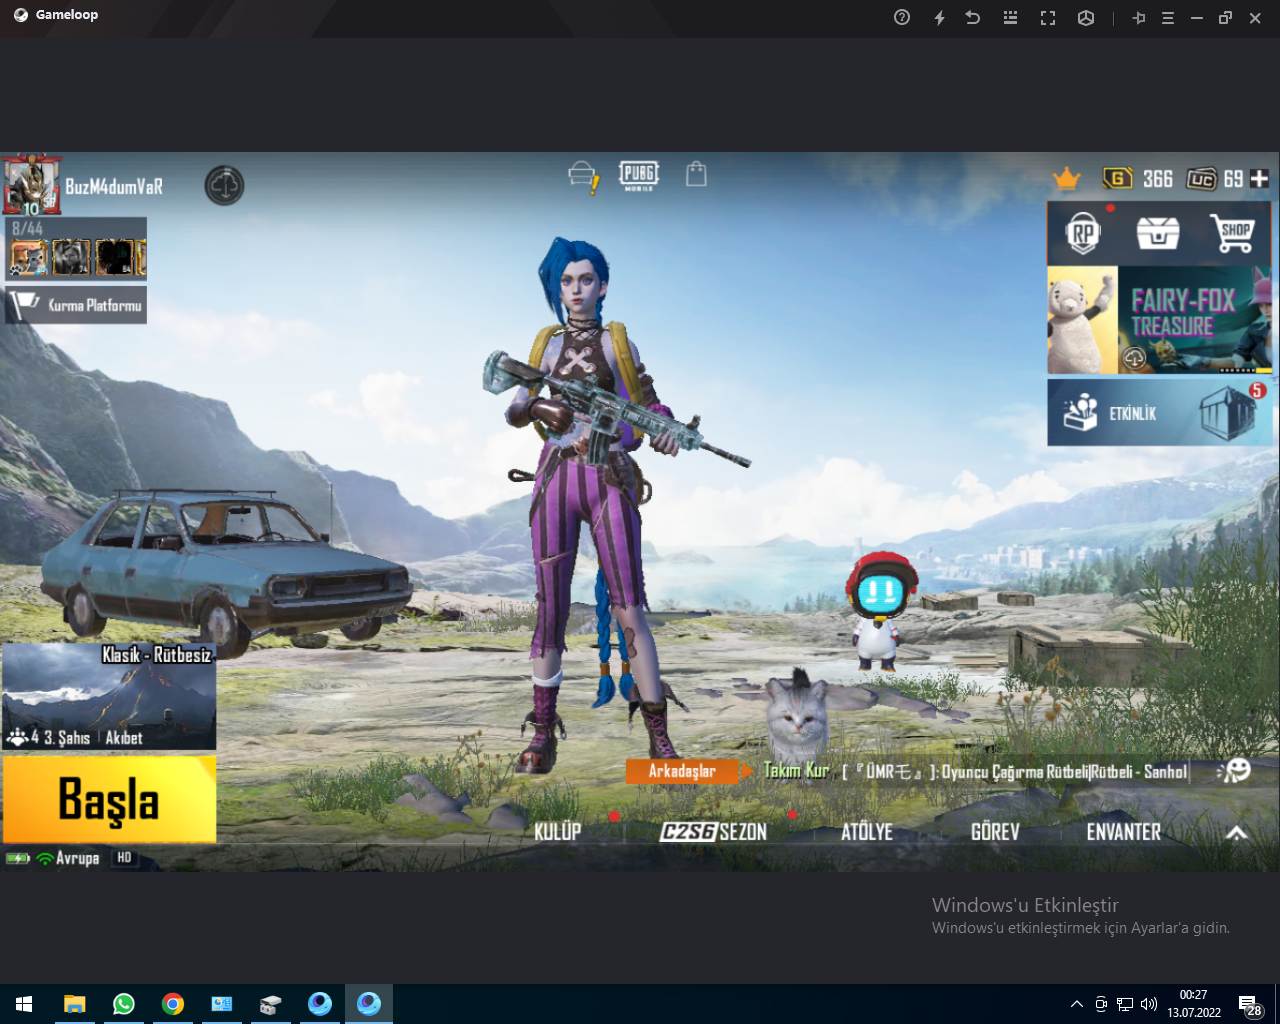Click the Gameloop back arrow icon
The height and width of the screenshot is (1024, 1280).
[x=973, y=18]
